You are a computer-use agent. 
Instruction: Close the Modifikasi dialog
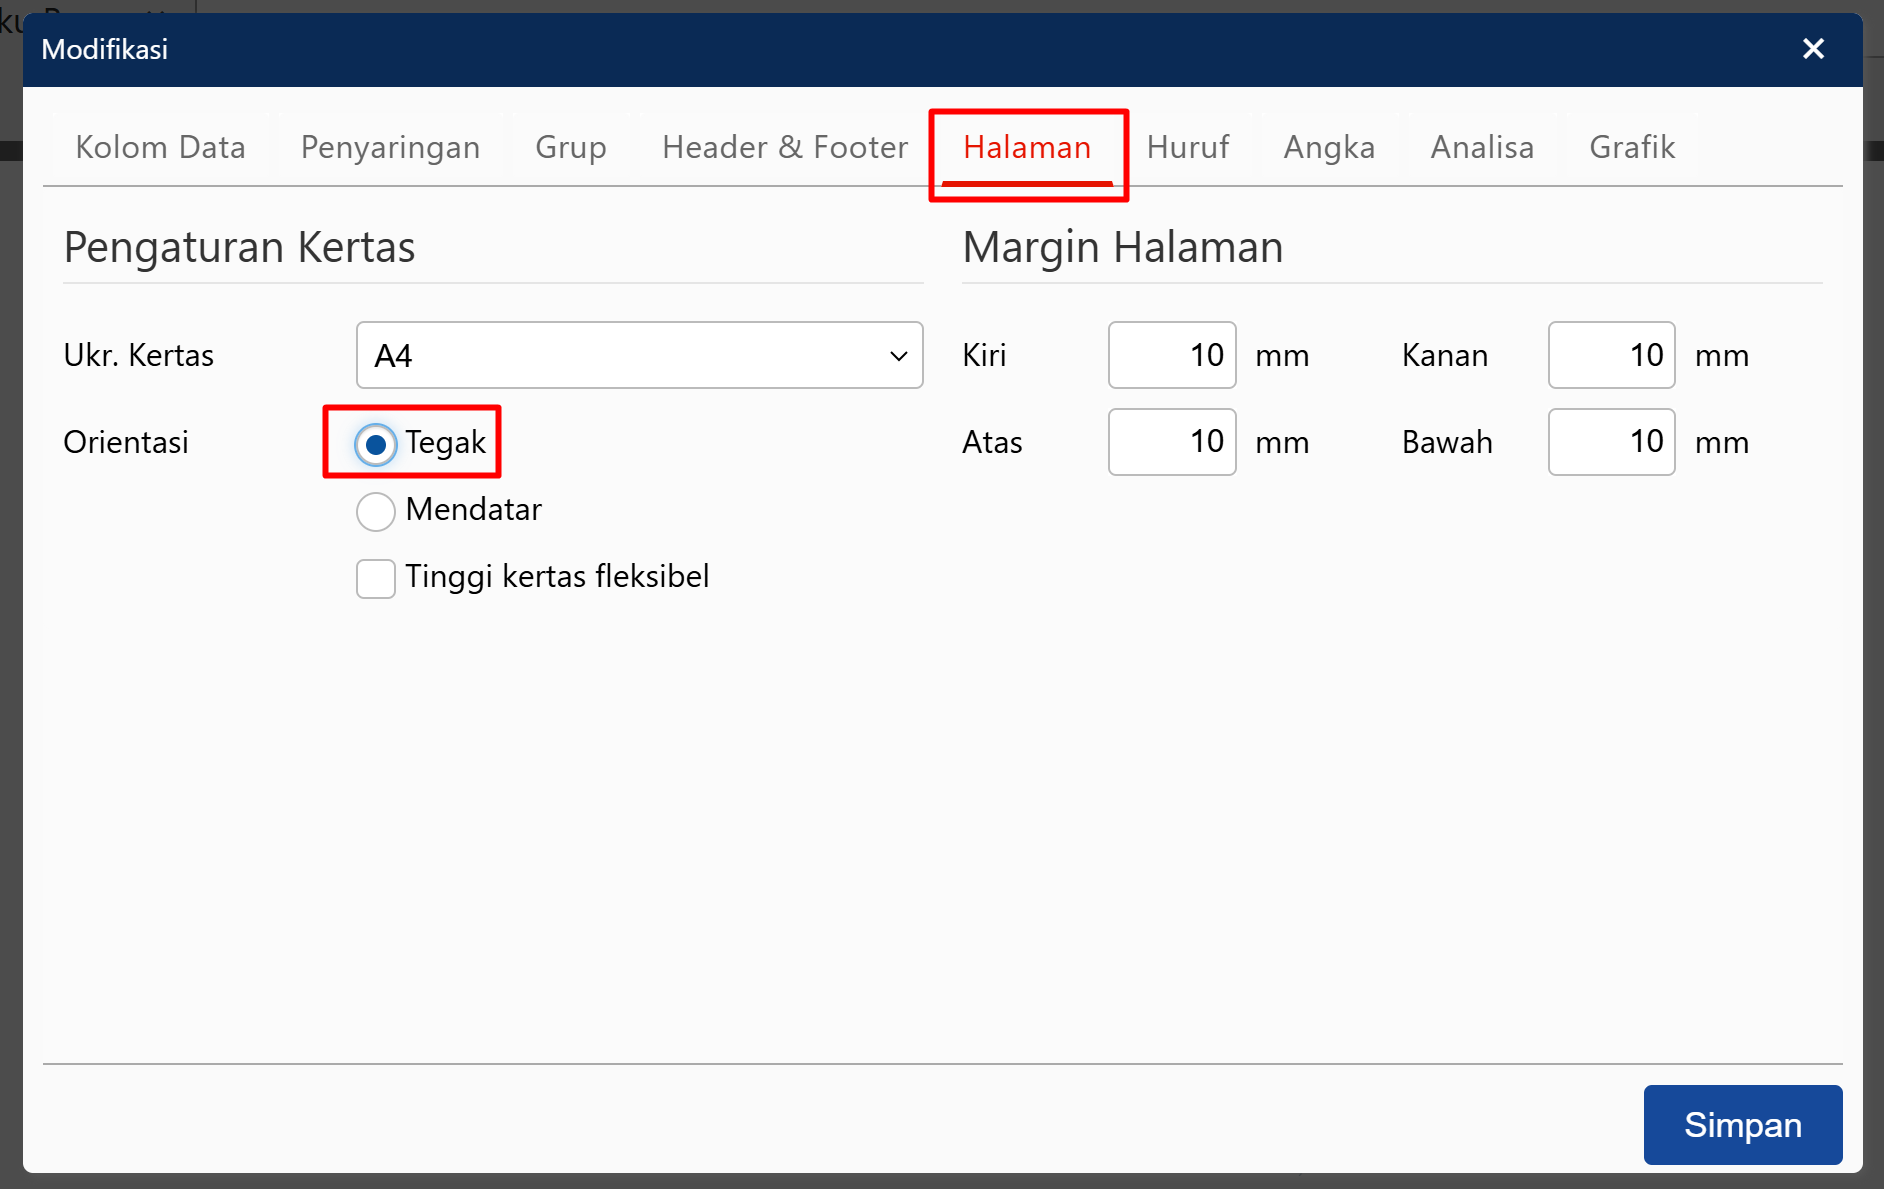[x=1813, y=48]
